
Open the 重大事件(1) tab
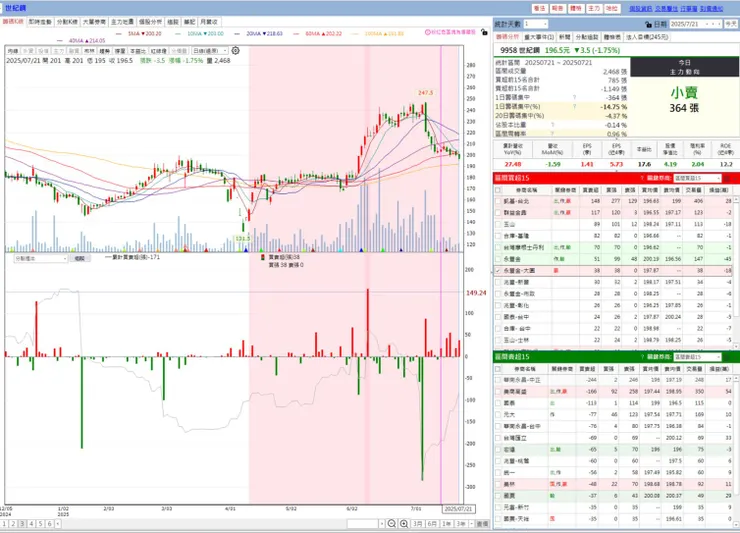(539, 37)
